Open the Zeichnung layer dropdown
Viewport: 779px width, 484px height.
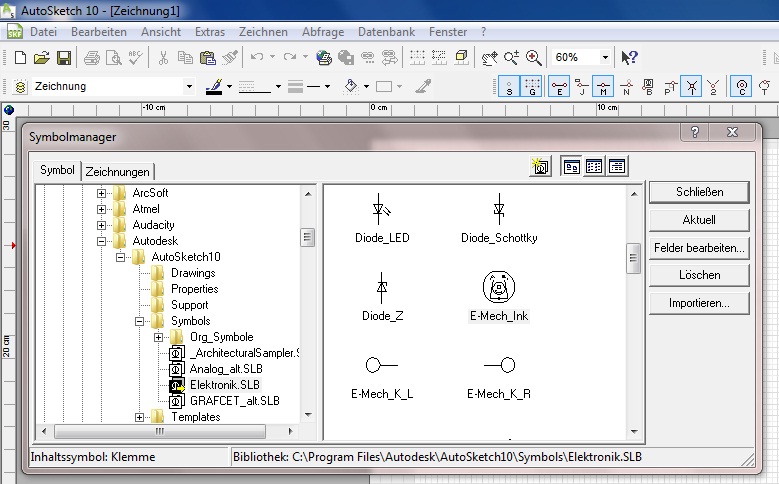coord(189,86)
